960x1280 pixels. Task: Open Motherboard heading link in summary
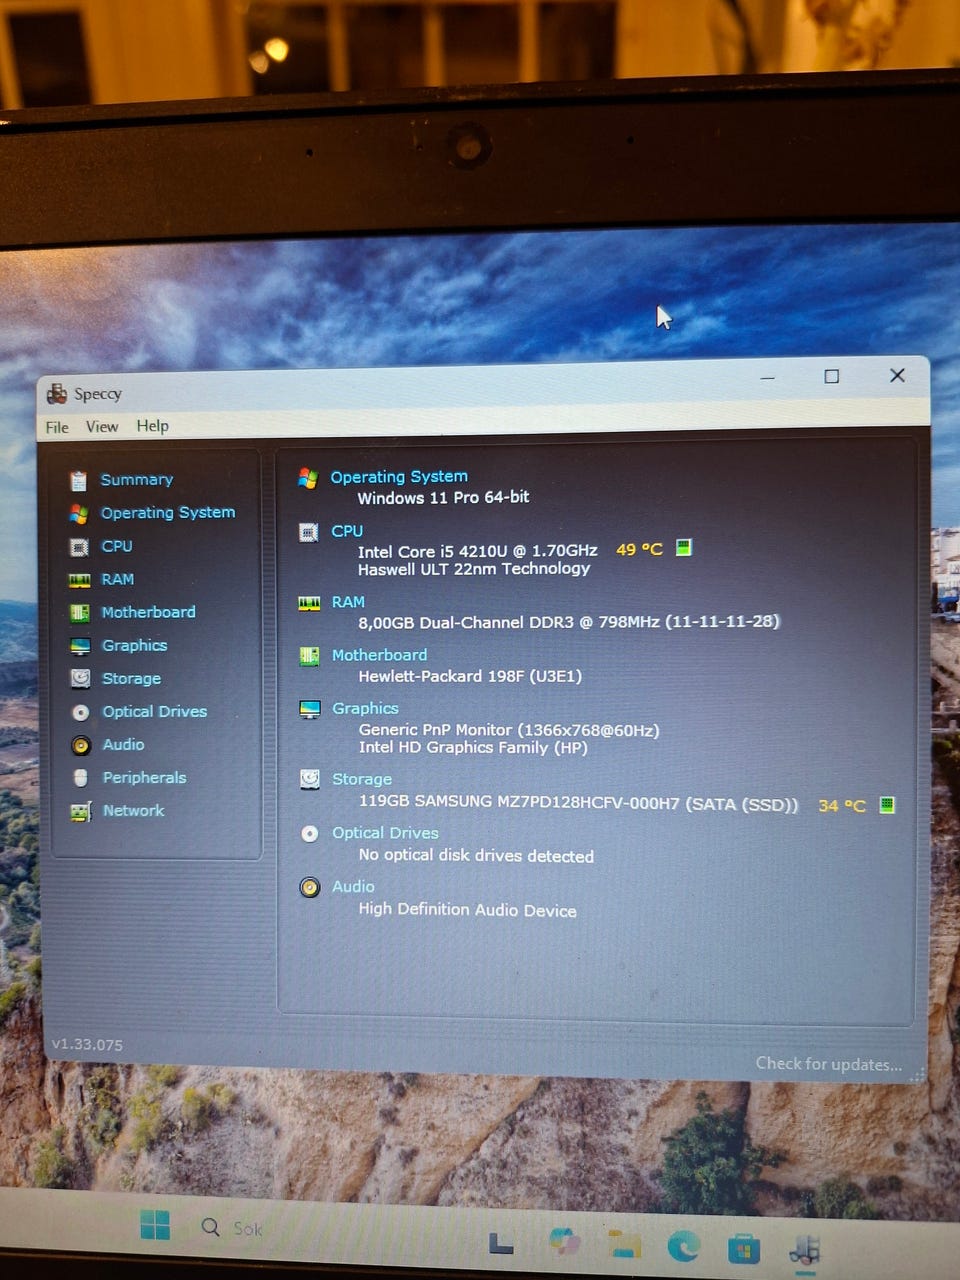click(x=379, y=655)
